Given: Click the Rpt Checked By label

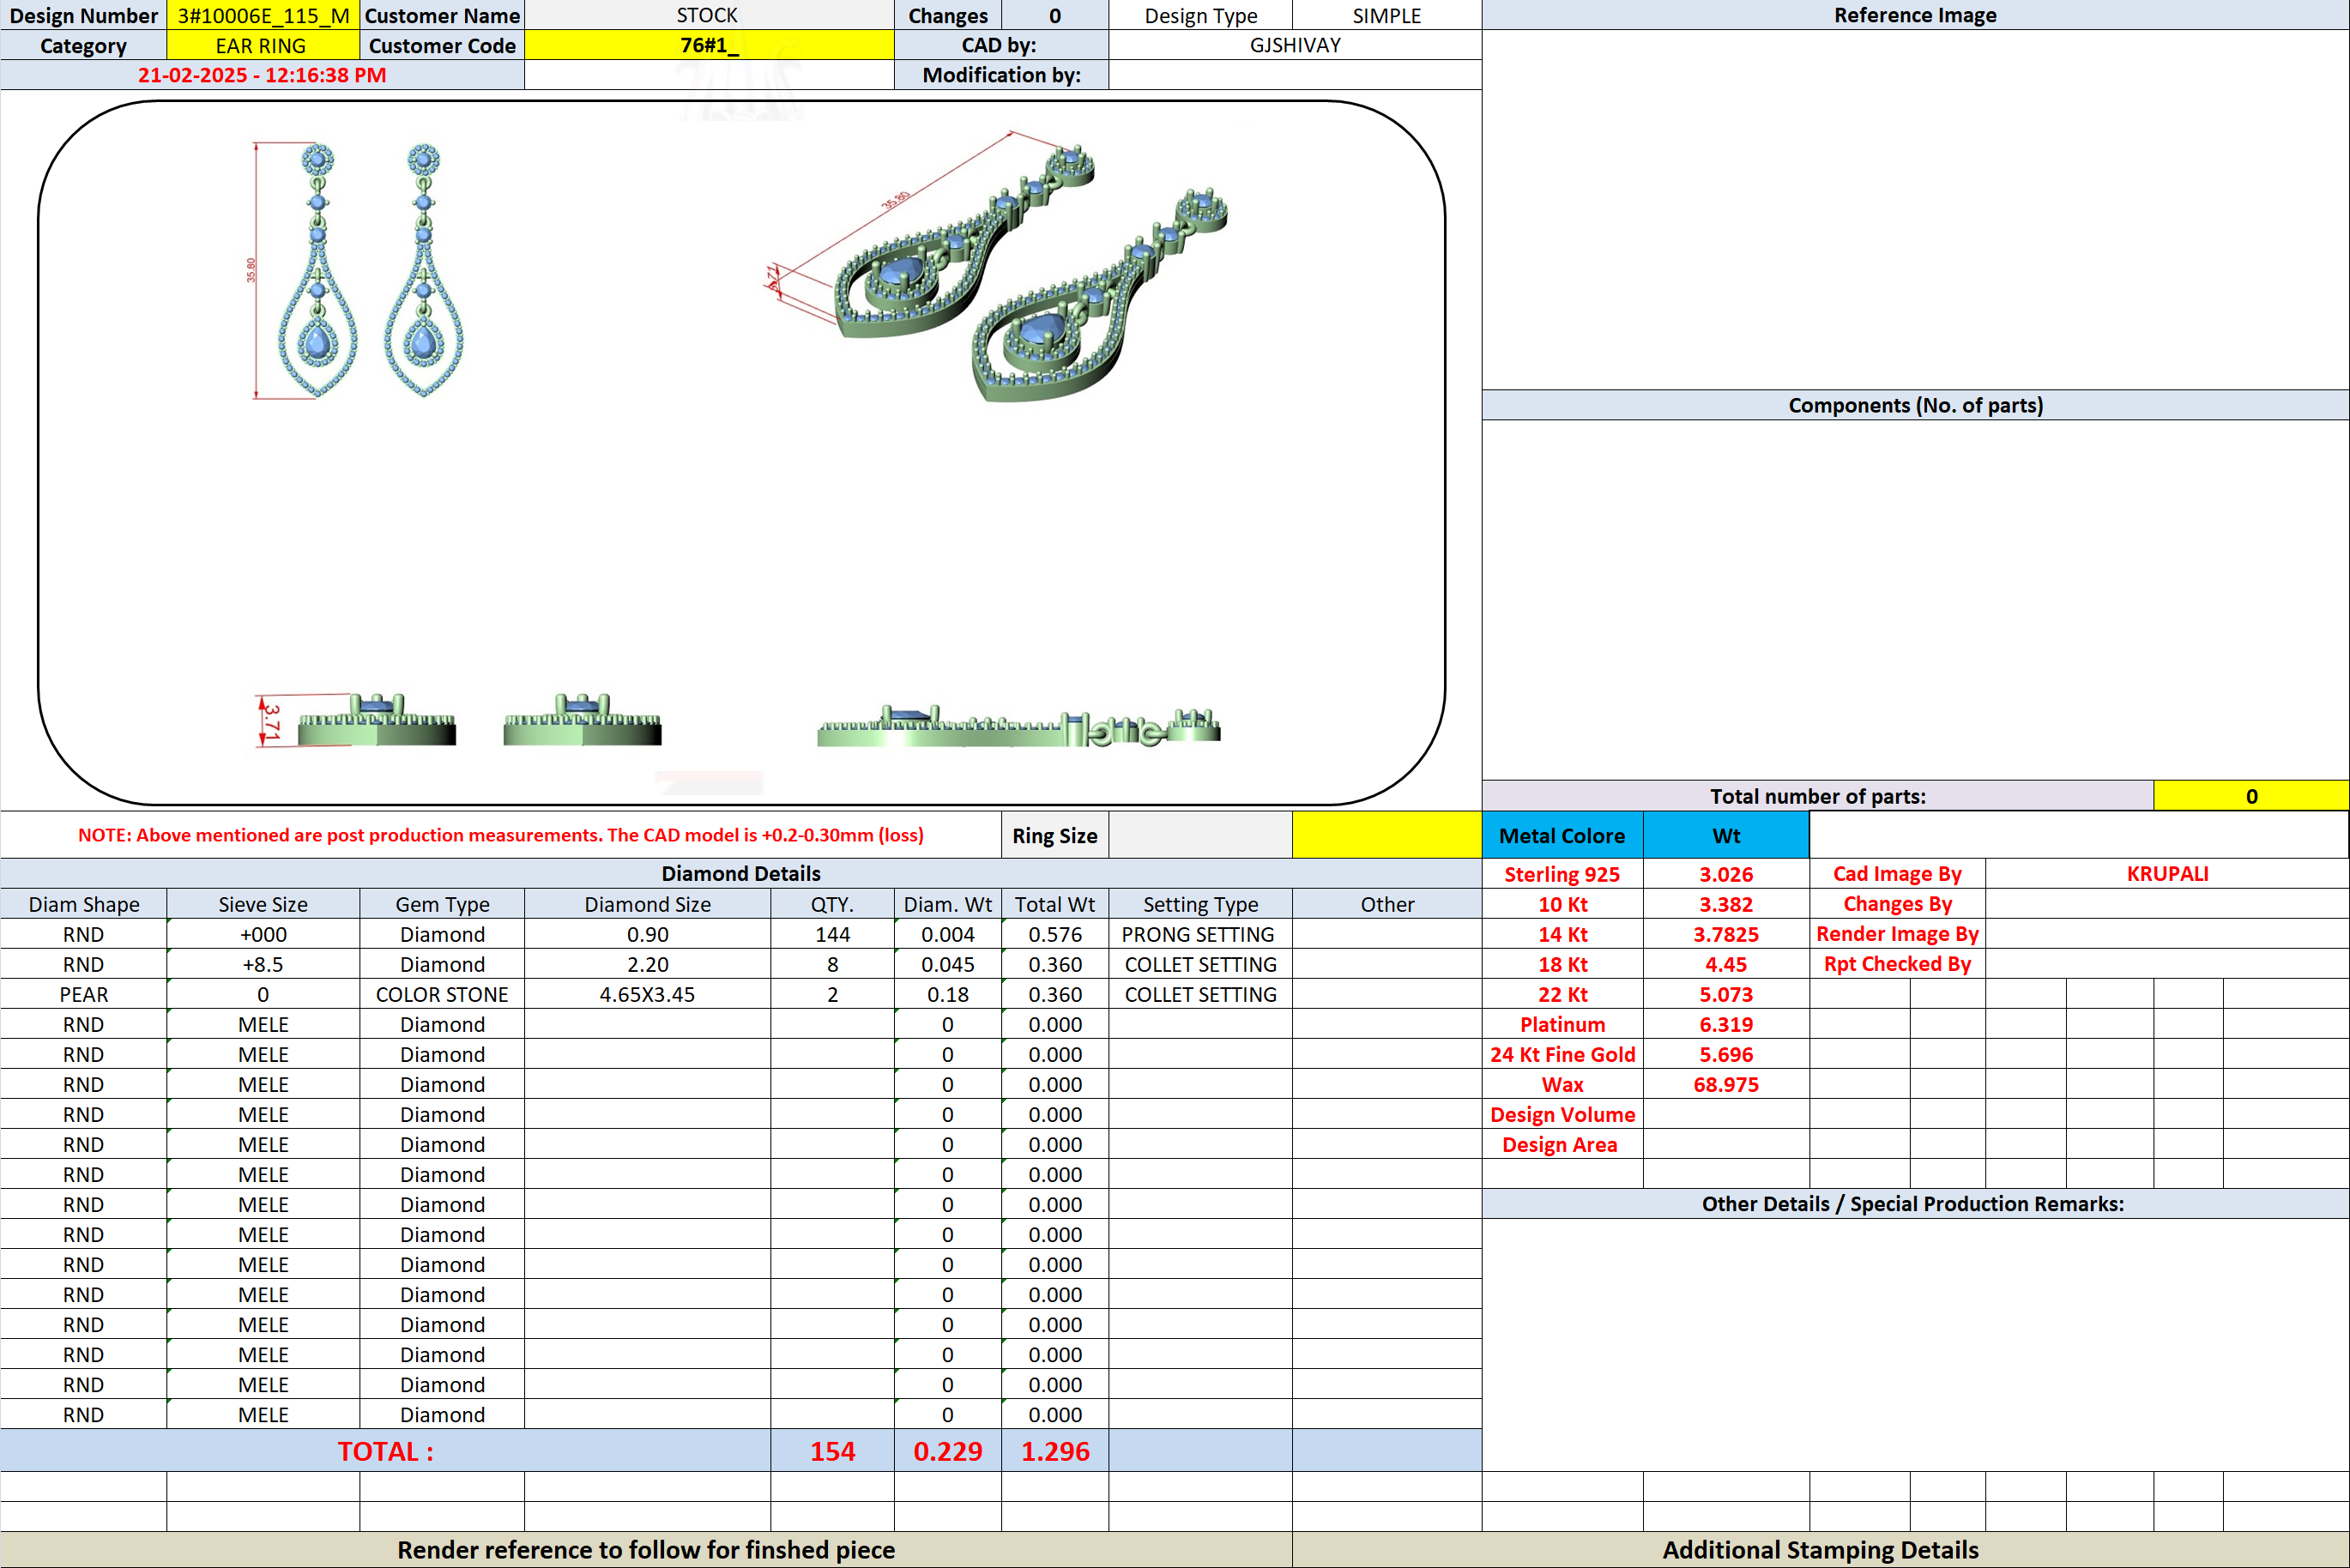Looking at the screenshot, I should [1897, 964].
